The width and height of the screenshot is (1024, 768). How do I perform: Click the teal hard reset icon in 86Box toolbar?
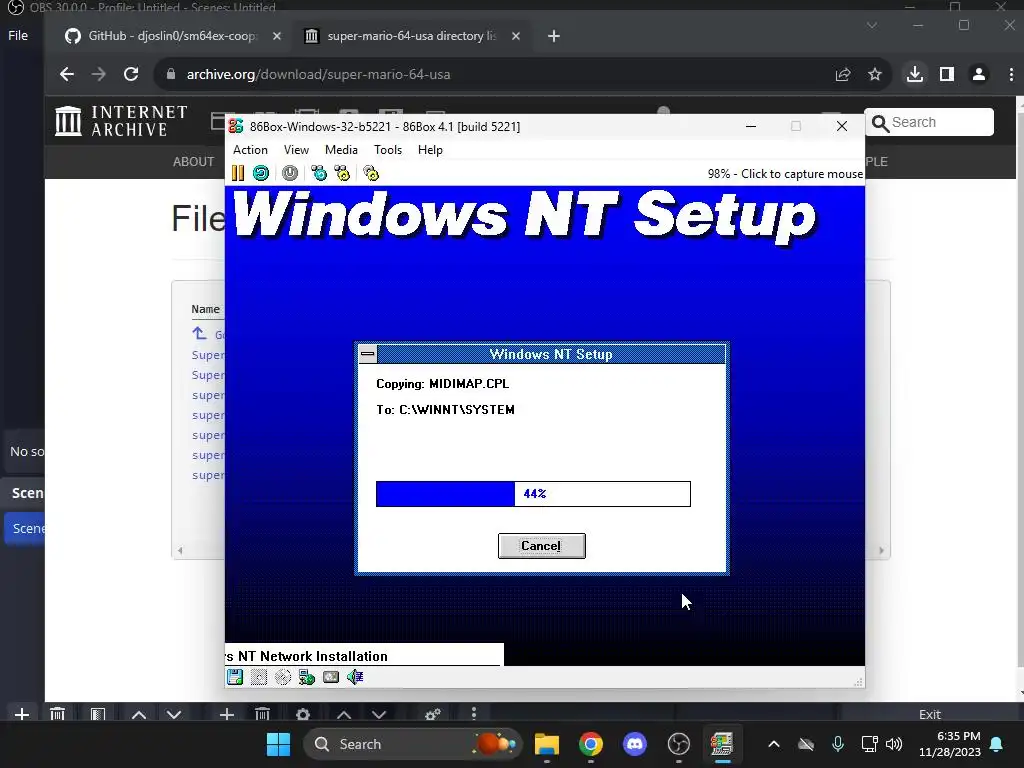[261, 173]
